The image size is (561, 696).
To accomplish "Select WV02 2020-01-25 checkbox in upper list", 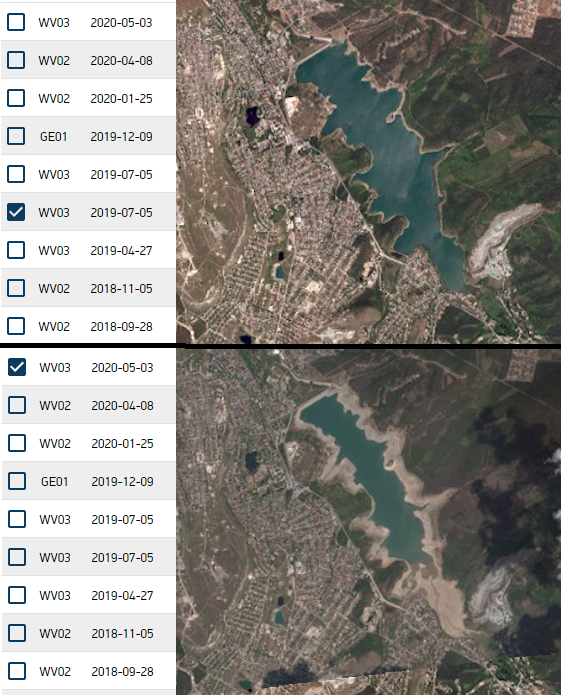I will (16, 98).
